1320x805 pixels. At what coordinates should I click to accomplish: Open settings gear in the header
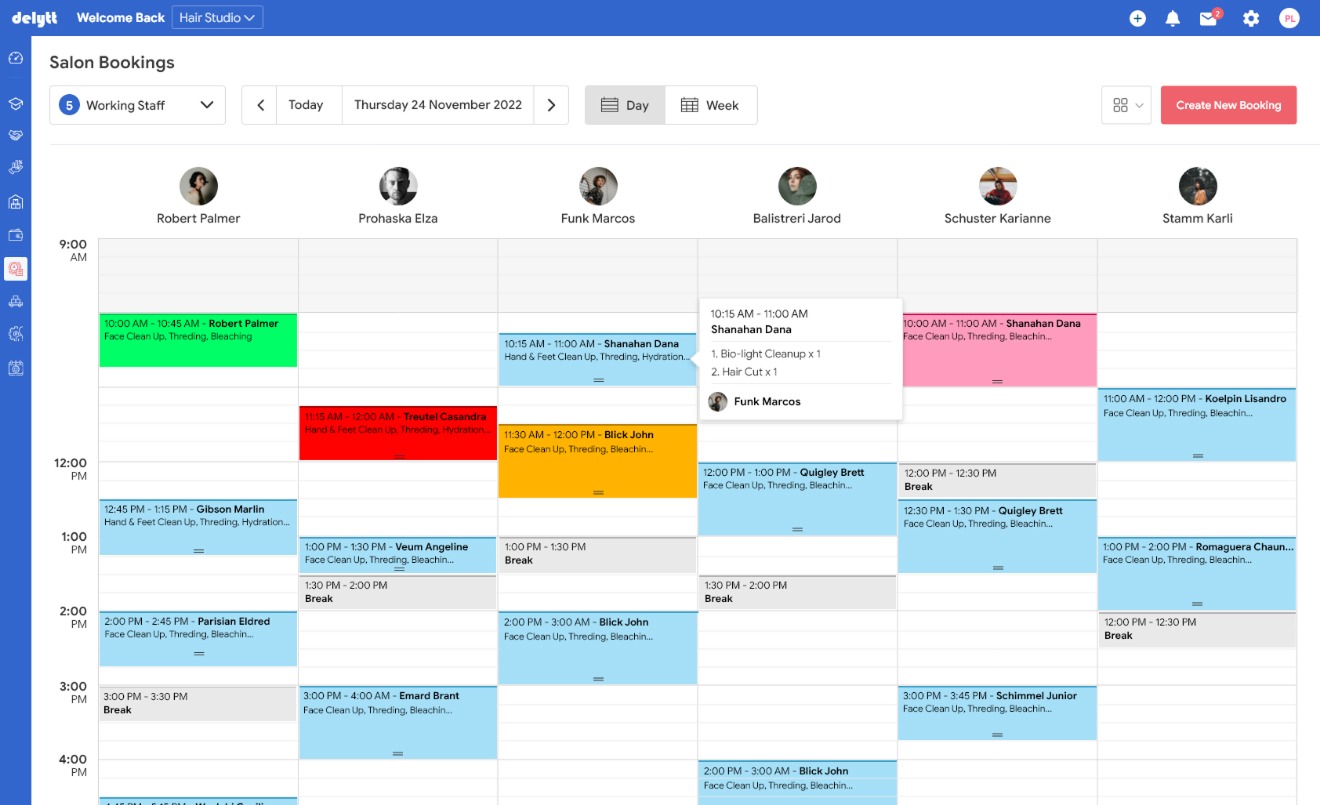[1251, 18]
